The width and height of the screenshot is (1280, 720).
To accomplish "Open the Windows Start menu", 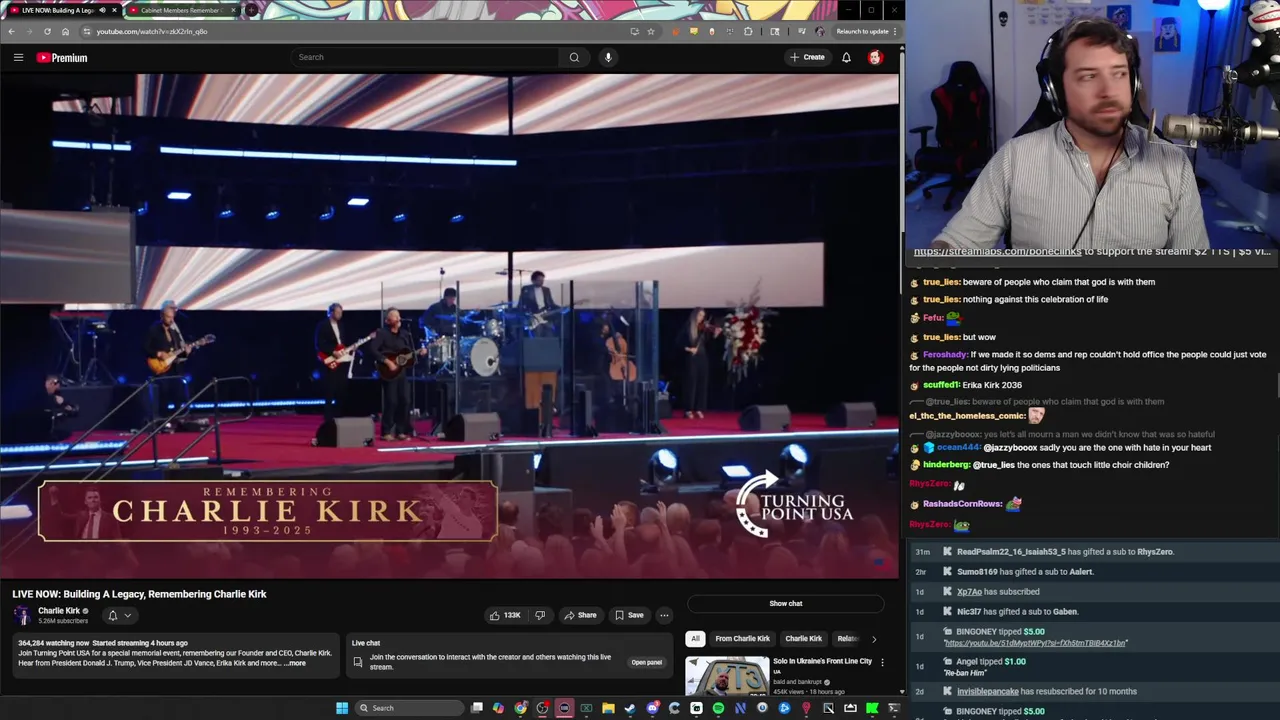I will [x=342, y=708].
